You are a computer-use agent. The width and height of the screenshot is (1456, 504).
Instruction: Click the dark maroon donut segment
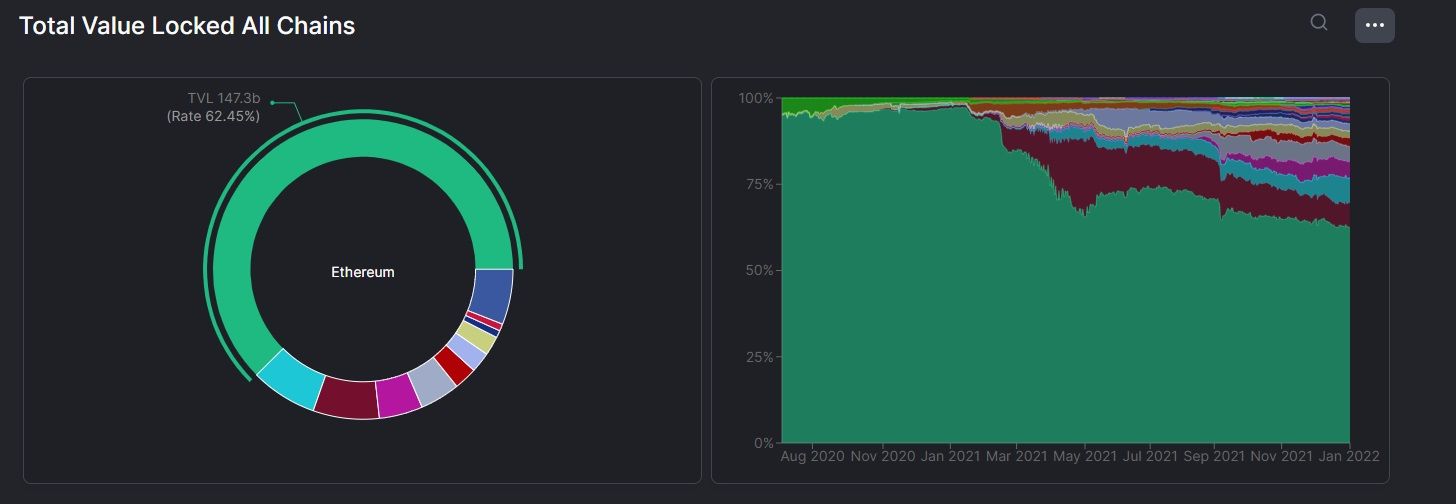point(346,398)
